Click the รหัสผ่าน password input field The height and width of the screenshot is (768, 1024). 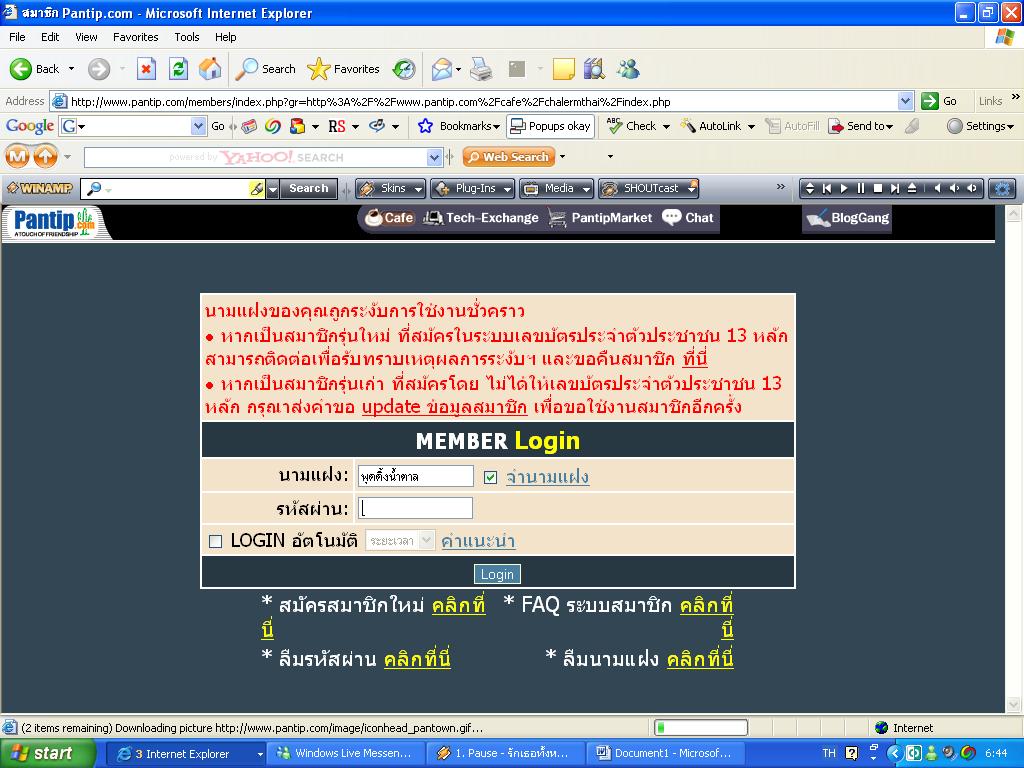point(415,508)
